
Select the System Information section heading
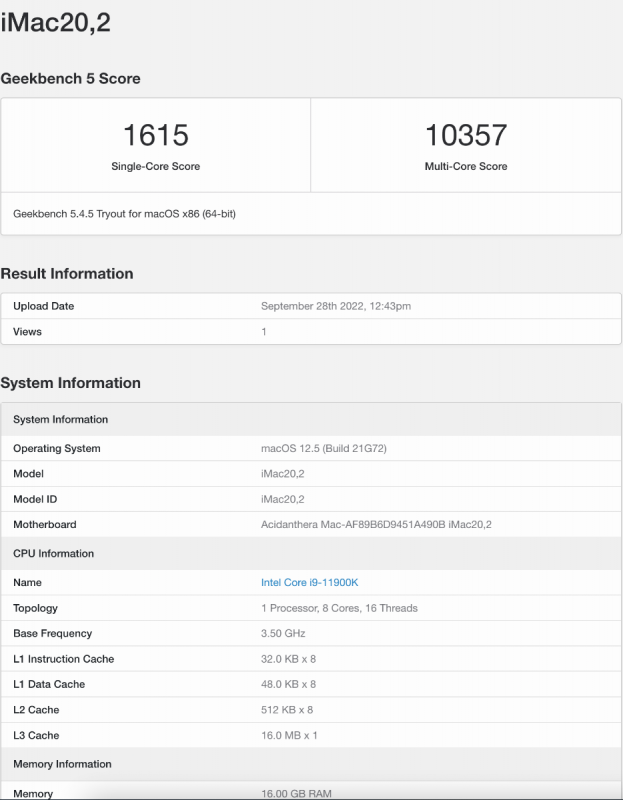[x=70, y=383]
